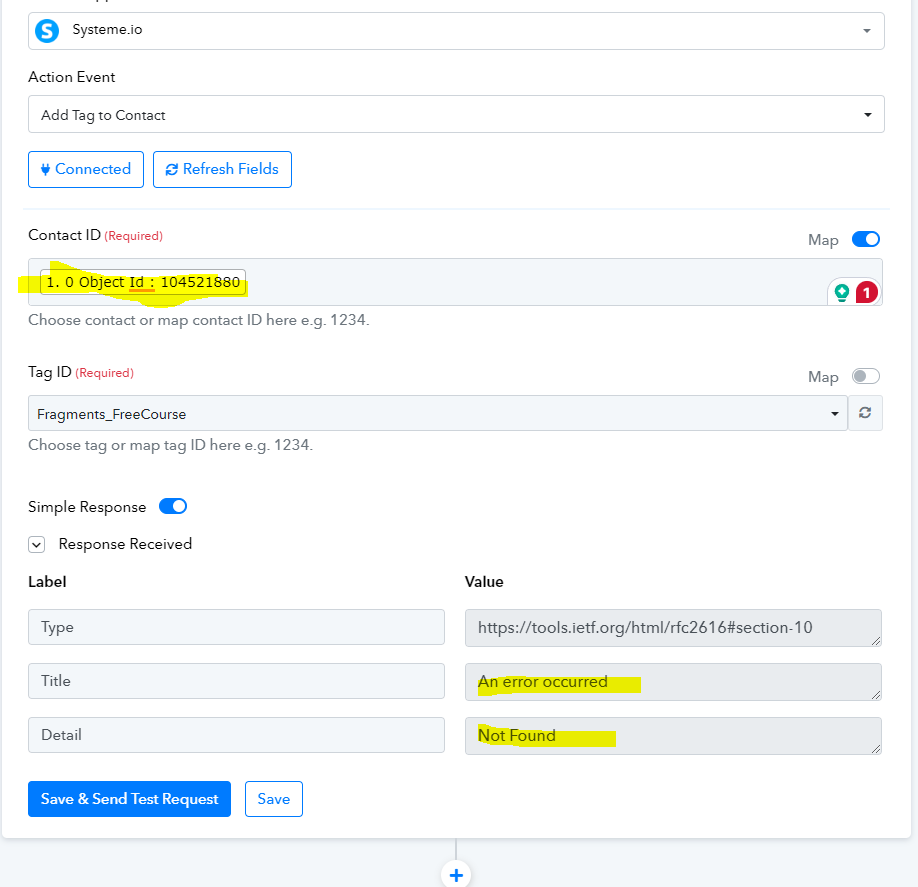This screenshot has width=918, height=887.
Task: Open the Add Tag to Contact action event dropdown
Action: pyautogui.click(x=456, y=114)
